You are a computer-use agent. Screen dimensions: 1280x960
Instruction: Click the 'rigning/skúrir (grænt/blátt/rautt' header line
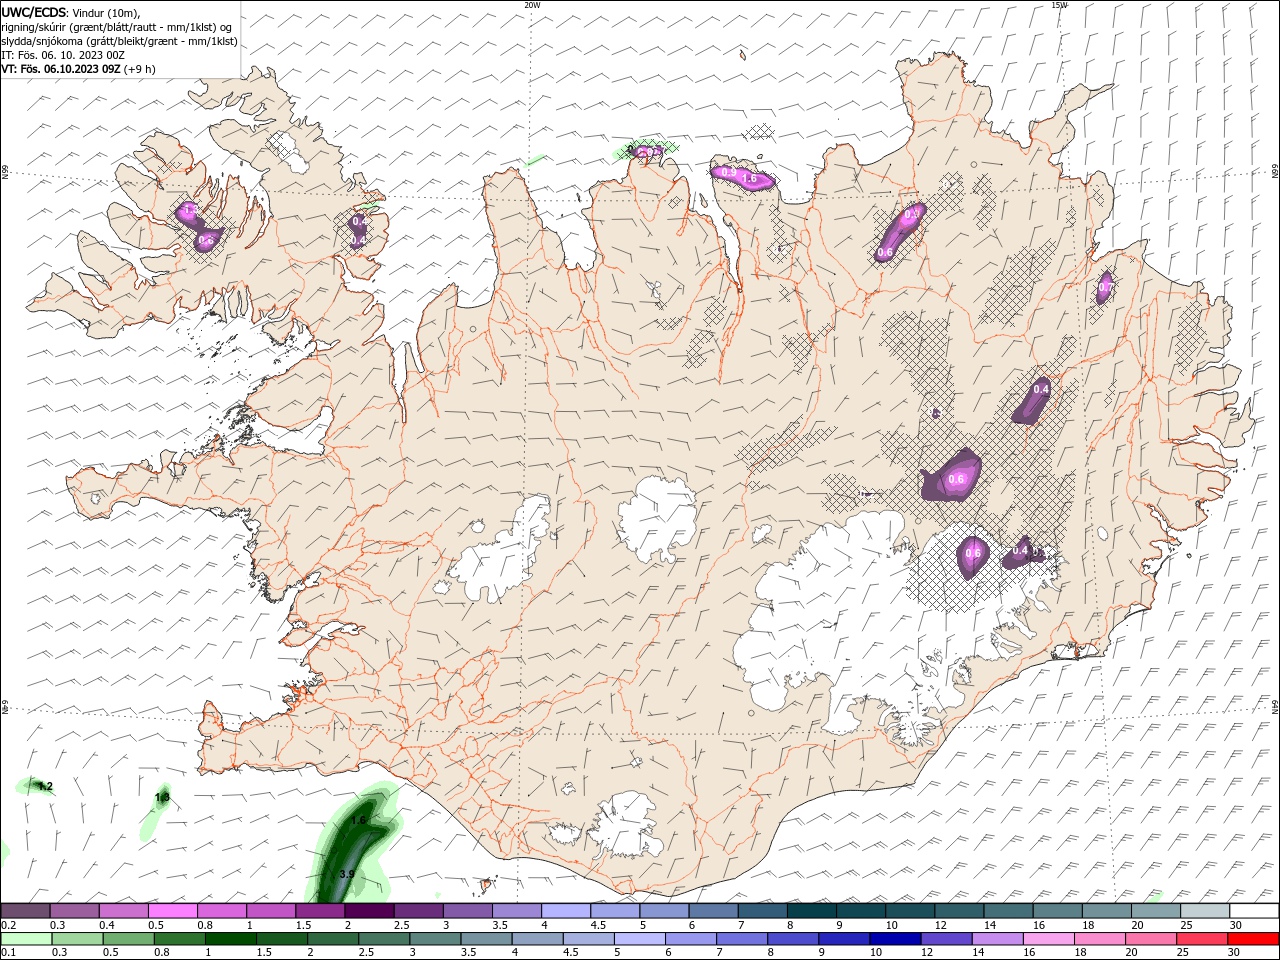pos(117,27)
